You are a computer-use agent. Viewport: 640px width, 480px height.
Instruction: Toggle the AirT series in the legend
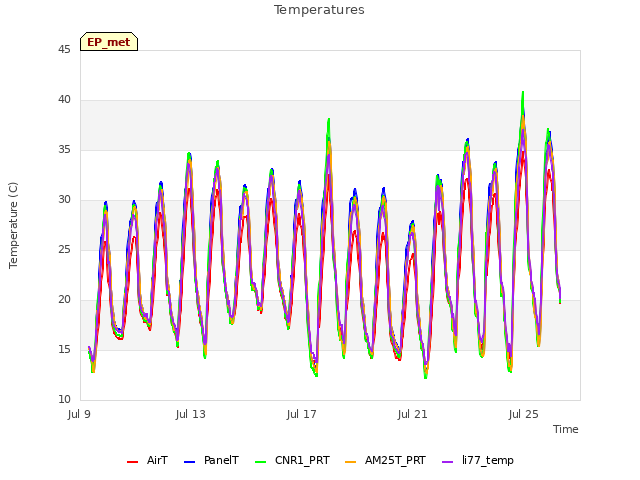coord(147,461)
